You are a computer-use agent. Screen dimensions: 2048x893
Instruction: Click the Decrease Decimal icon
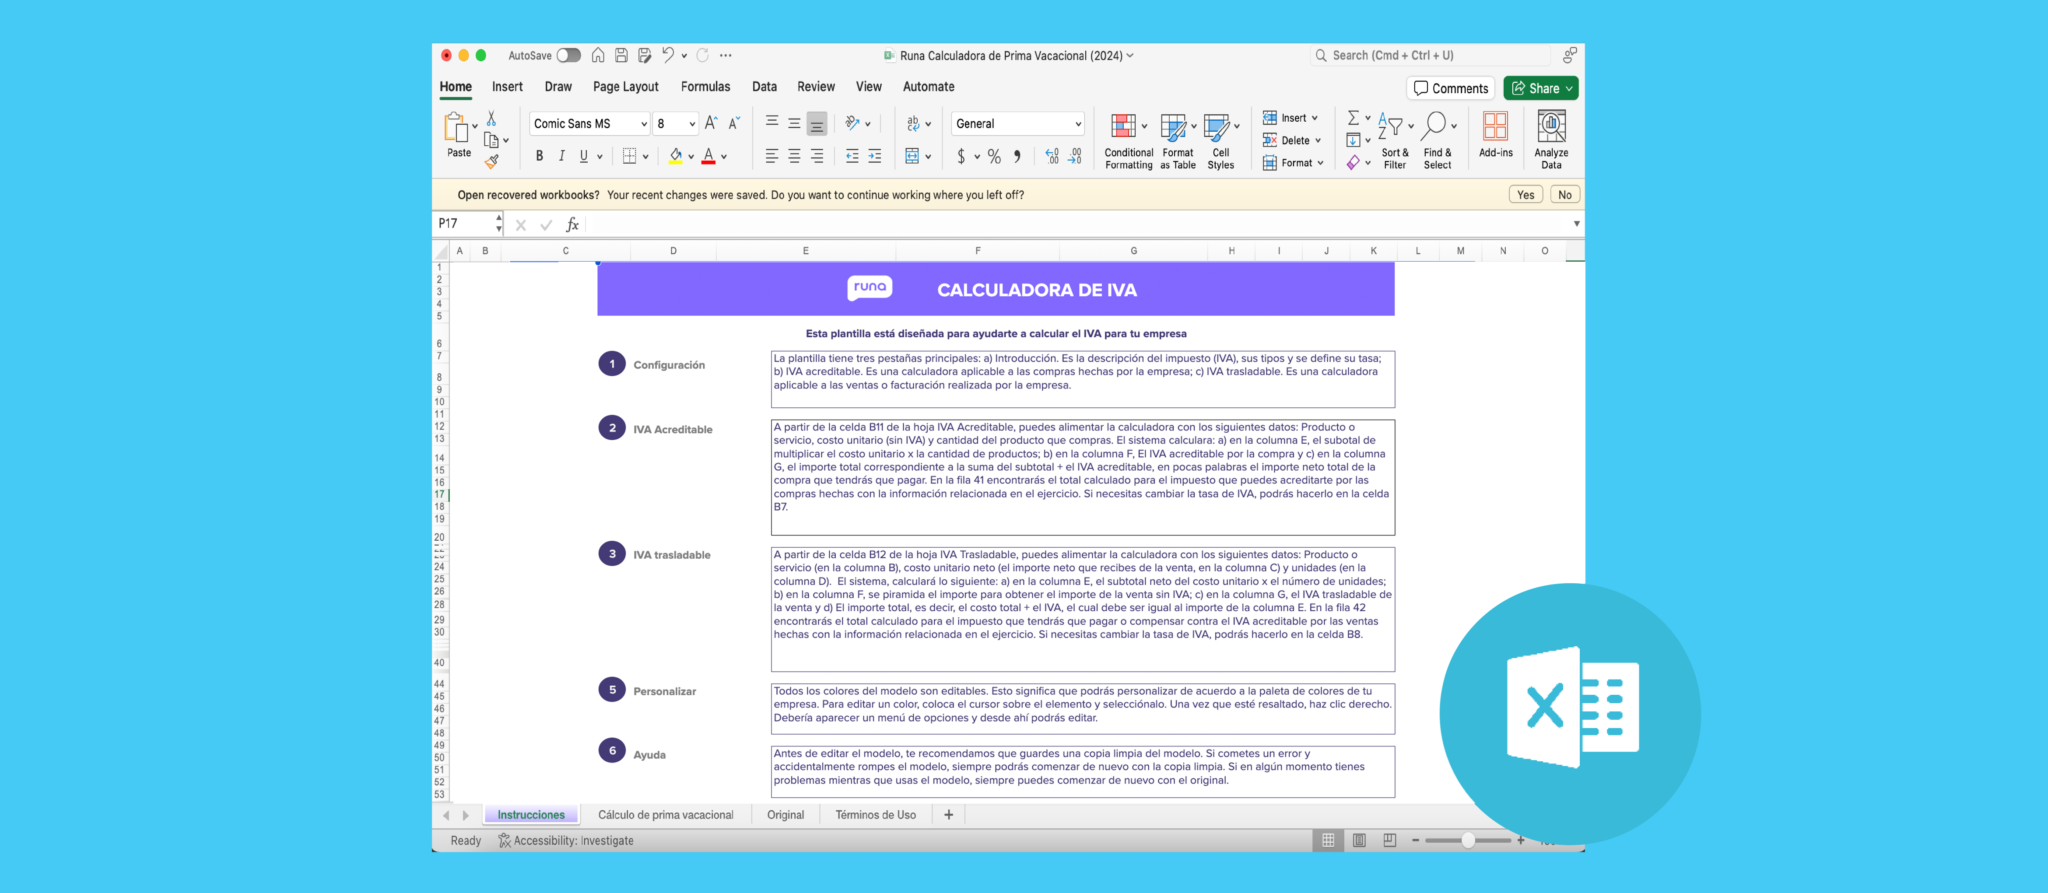(1075, 156)
